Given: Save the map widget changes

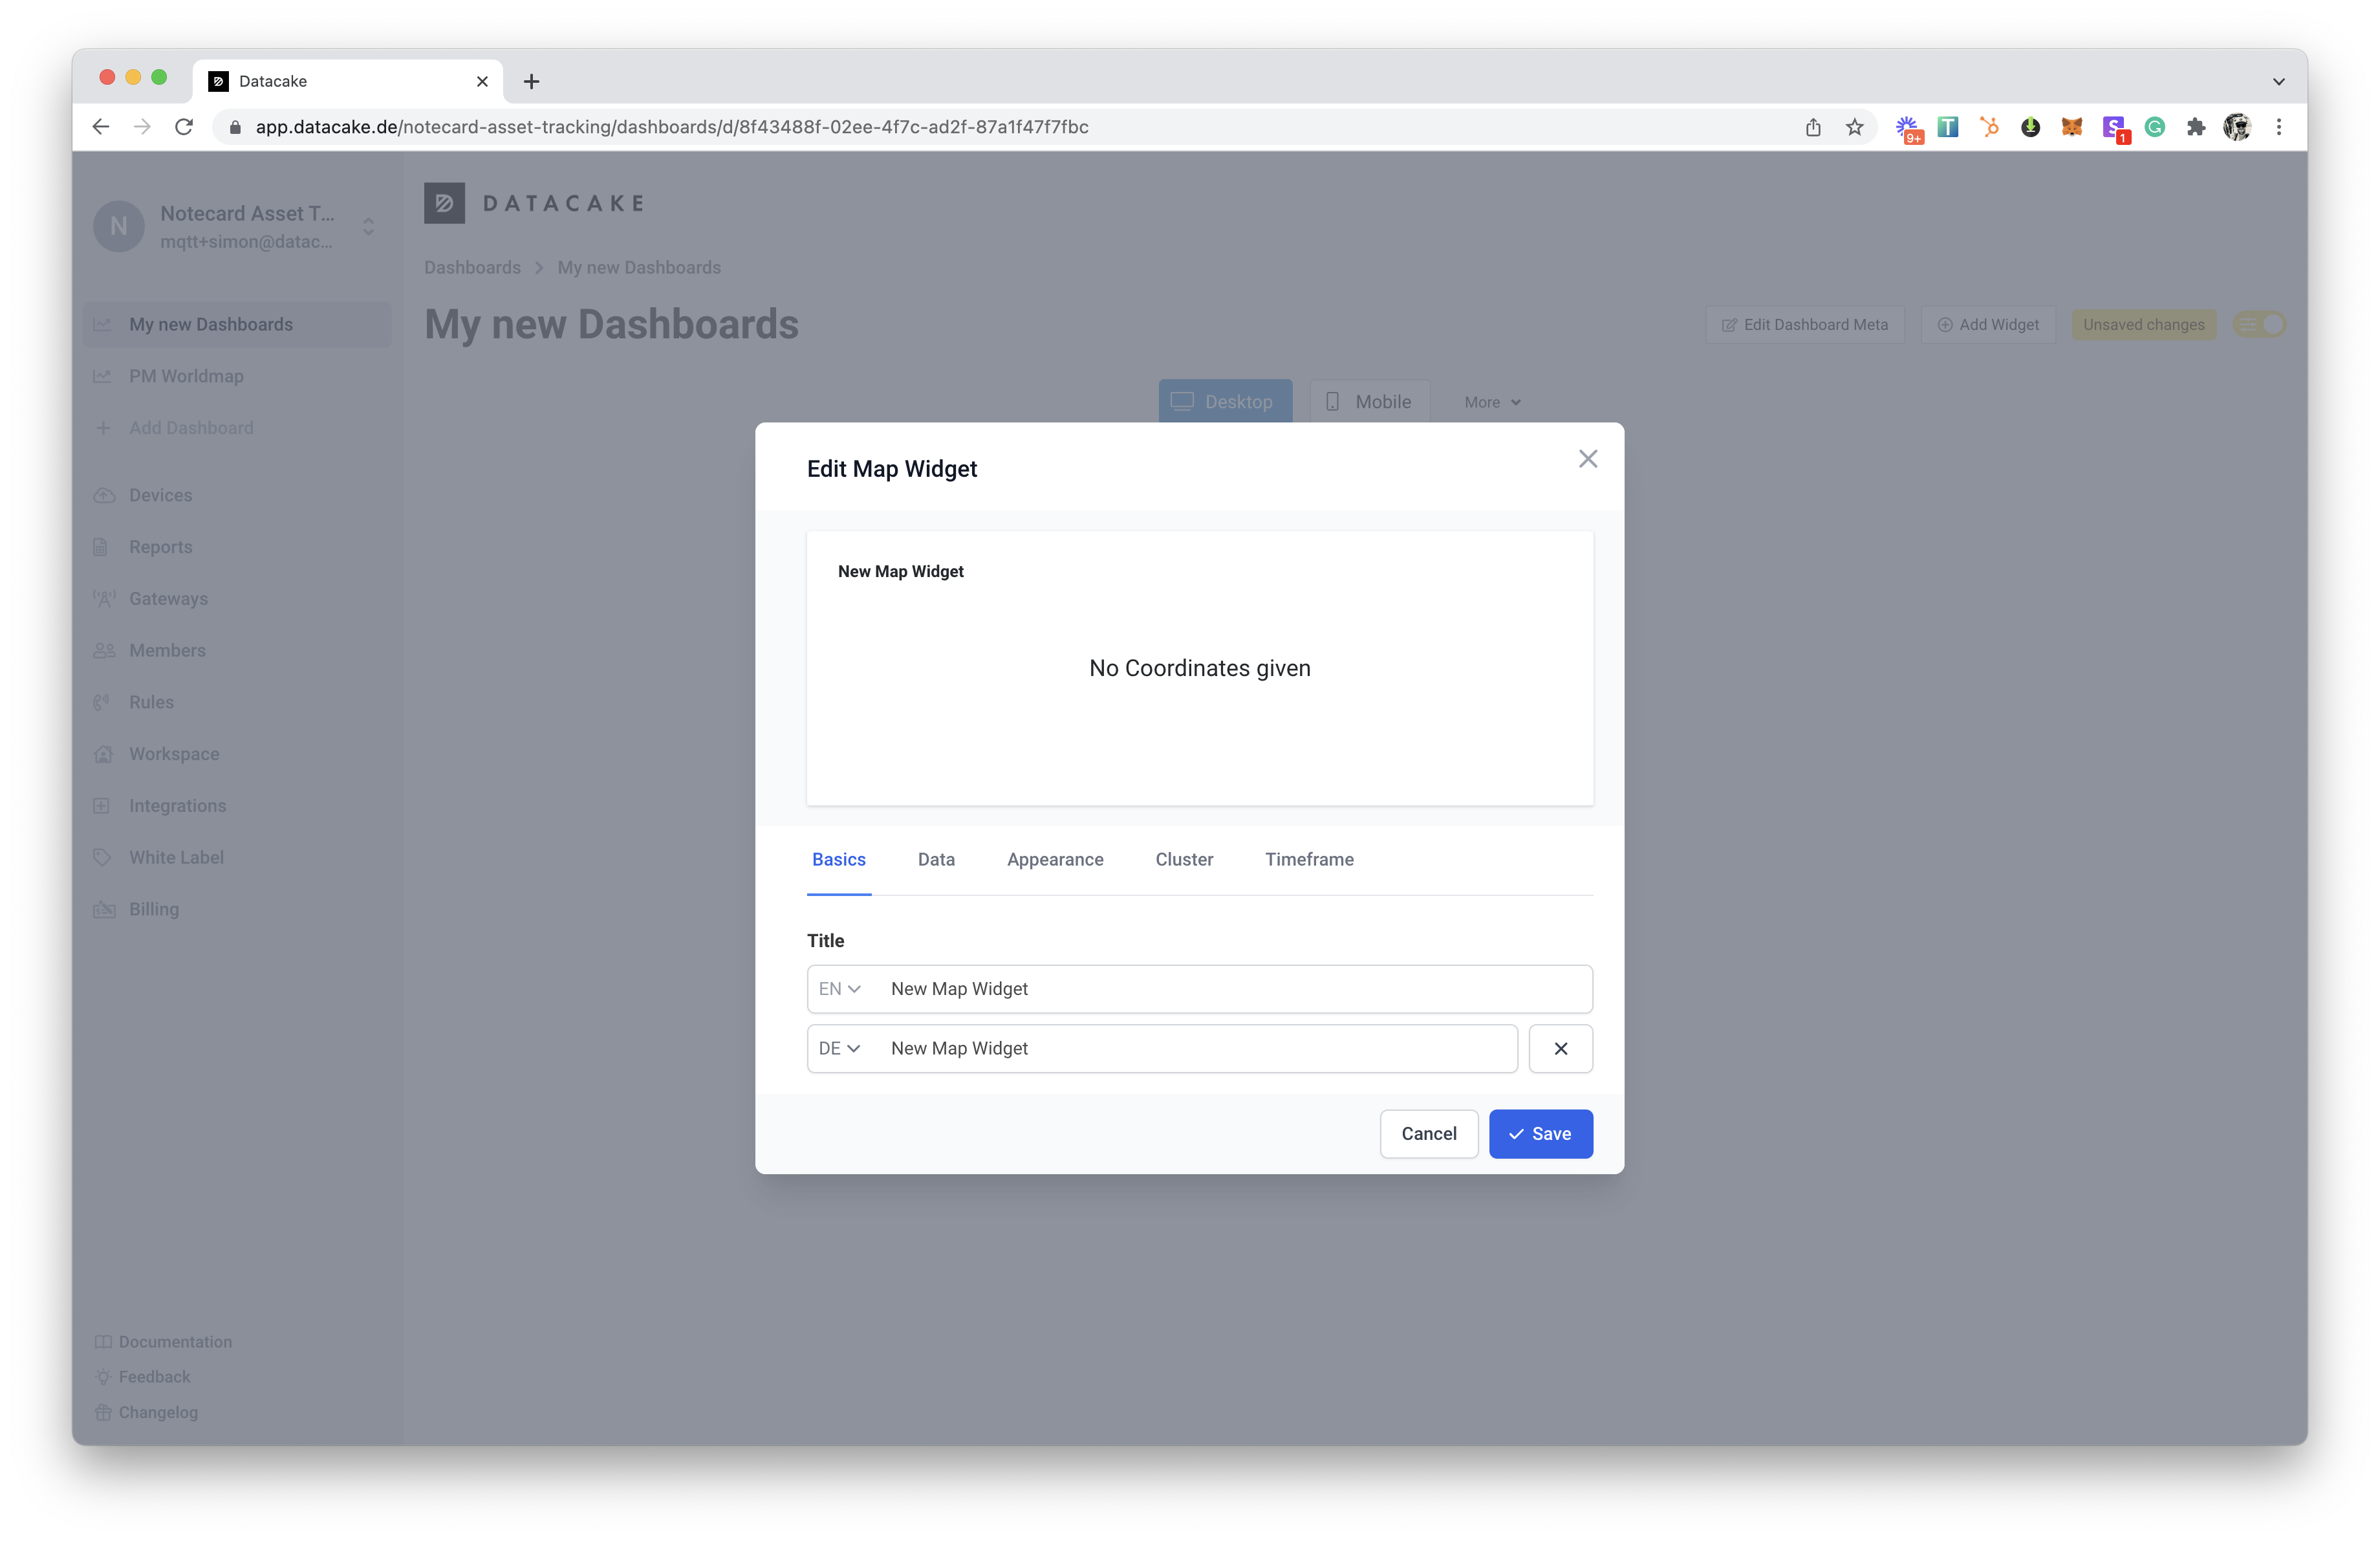Looking at the screenshot, I should coord(1540,1134).
